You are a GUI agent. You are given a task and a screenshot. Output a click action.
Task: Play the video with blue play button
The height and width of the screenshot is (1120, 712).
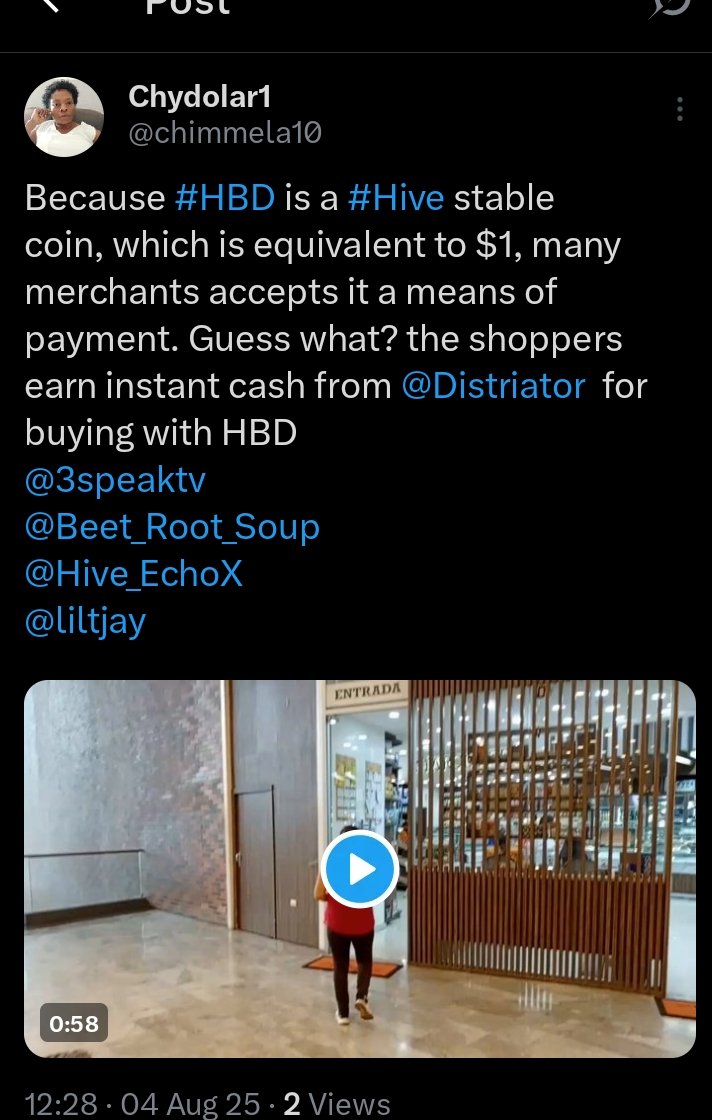coord(359,869)
